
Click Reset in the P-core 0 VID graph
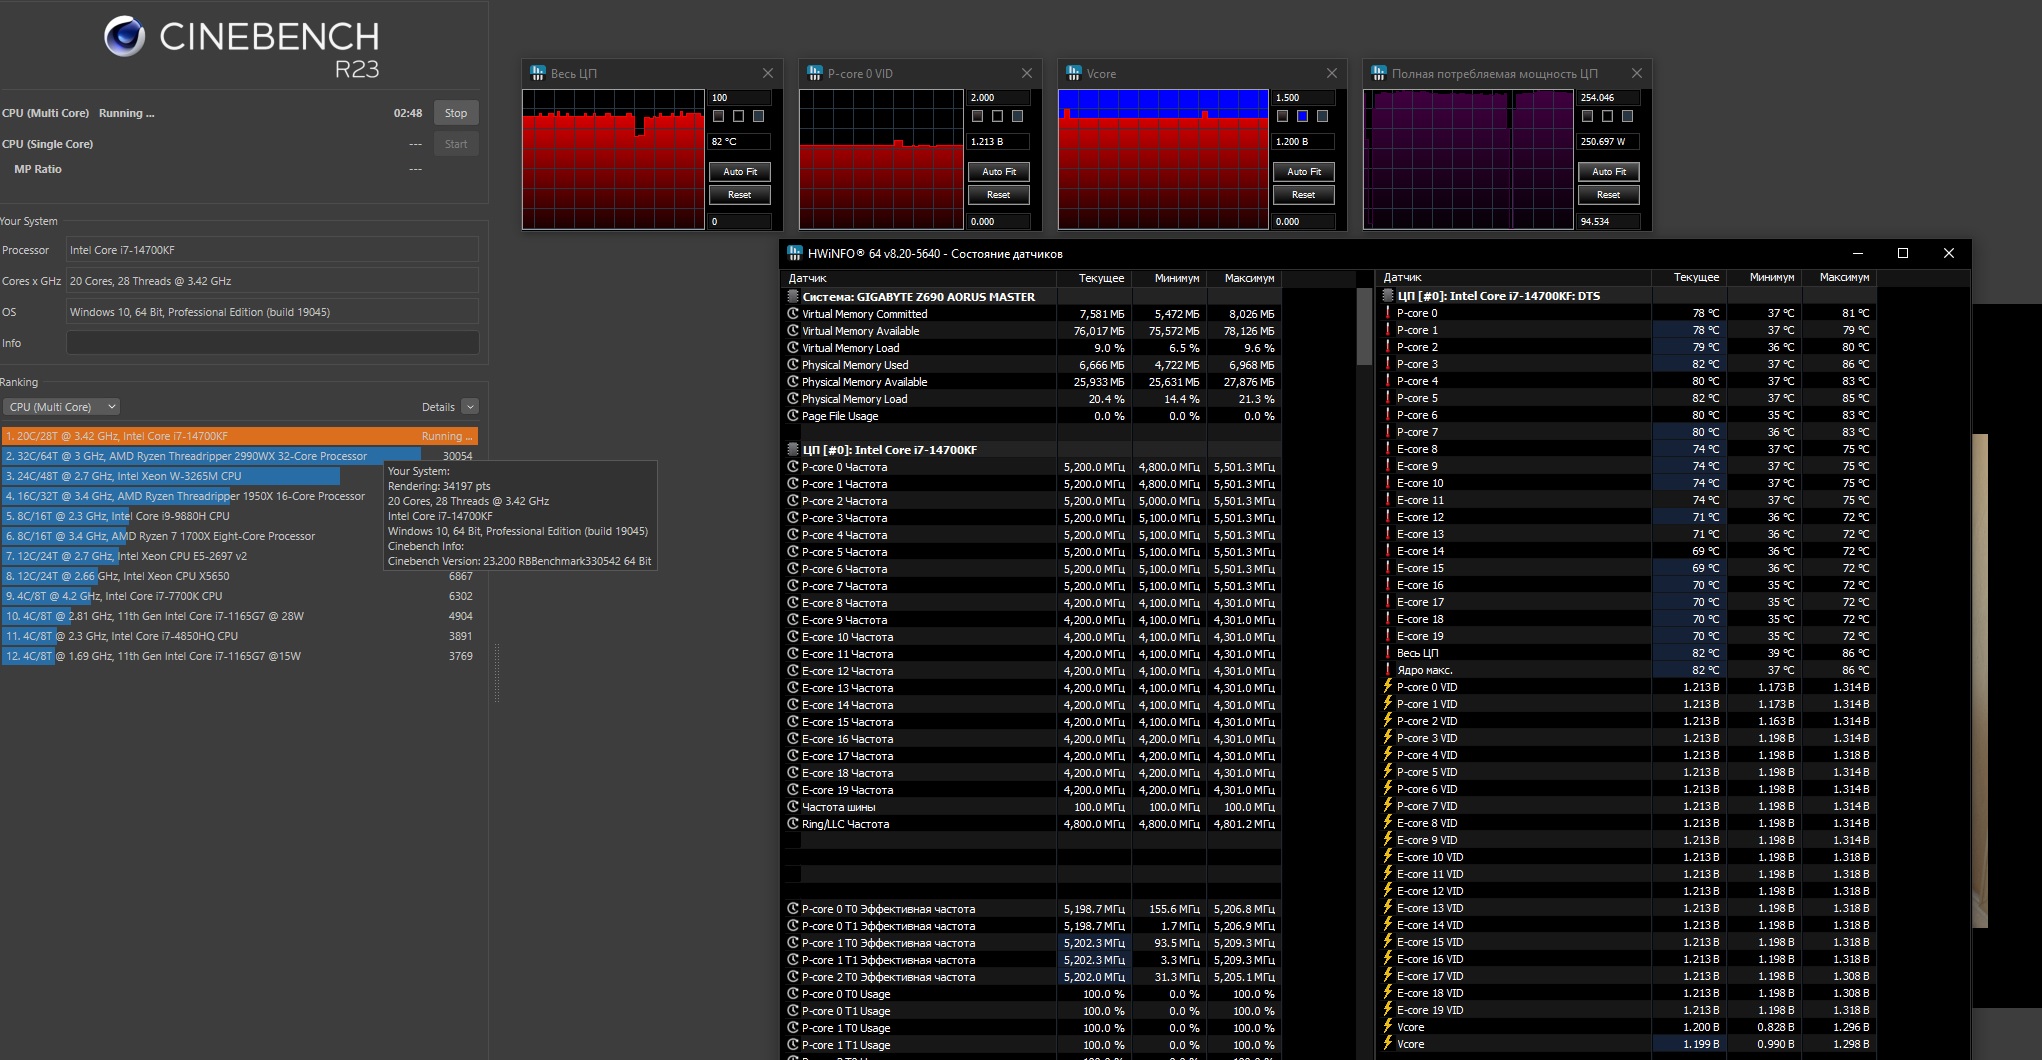click(x=999, y=195)
